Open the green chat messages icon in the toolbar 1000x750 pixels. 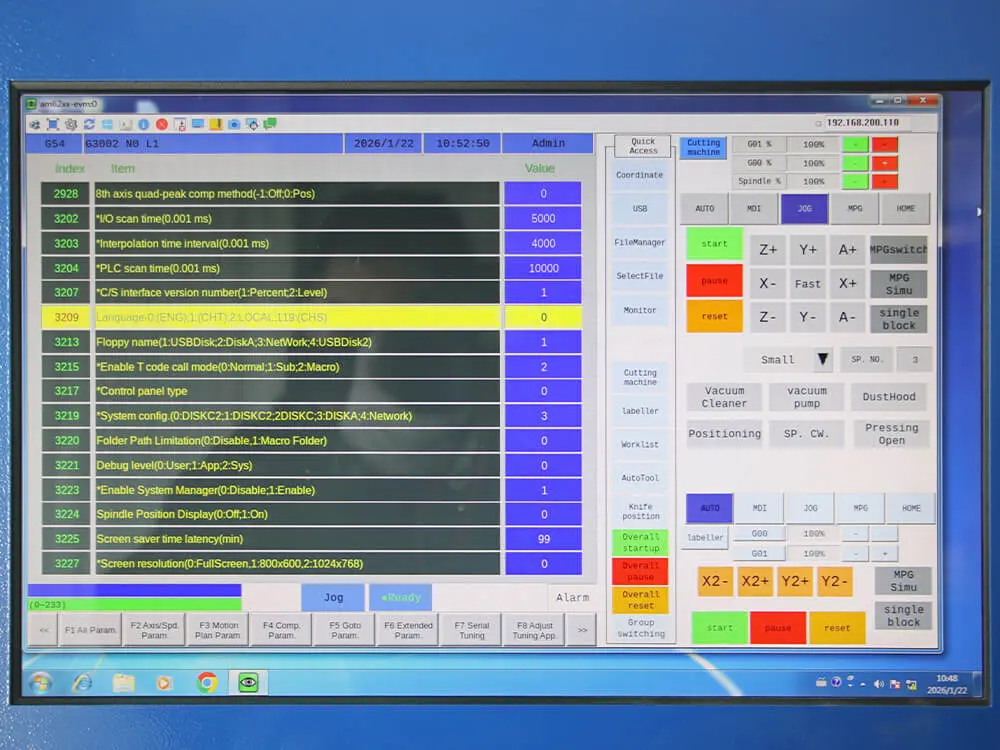(271, 123)
